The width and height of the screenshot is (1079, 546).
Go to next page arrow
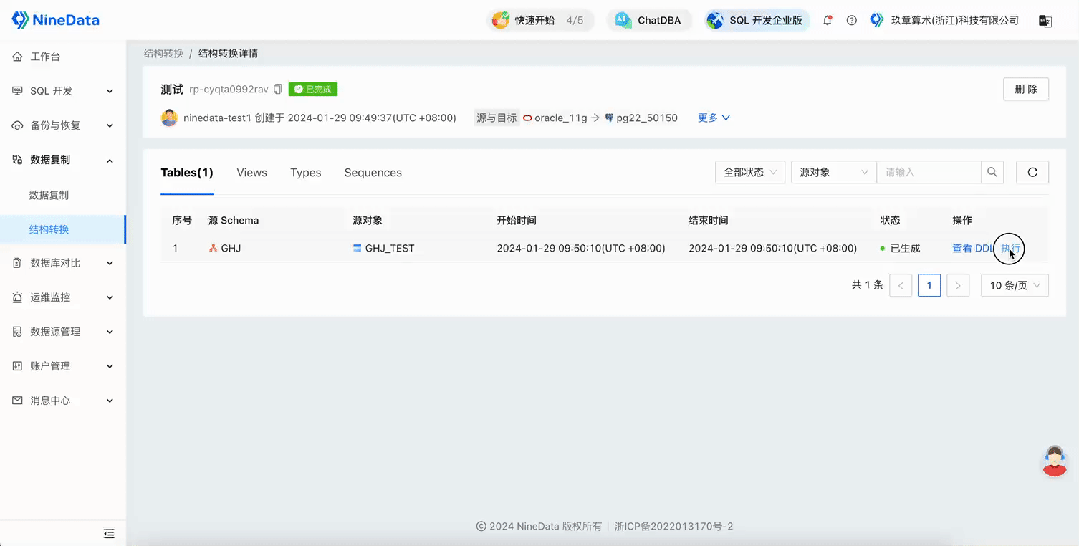[958, 285]
